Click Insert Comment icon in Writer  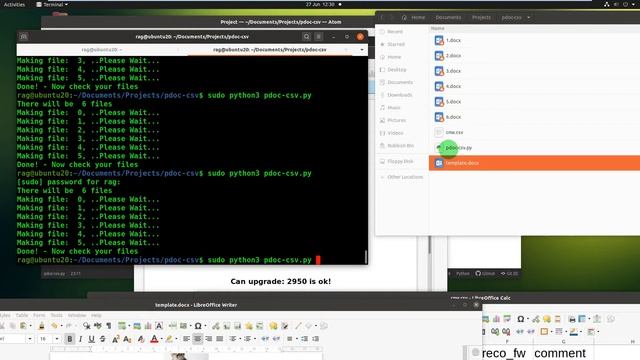pyautogui.click(x=273, y=326)
